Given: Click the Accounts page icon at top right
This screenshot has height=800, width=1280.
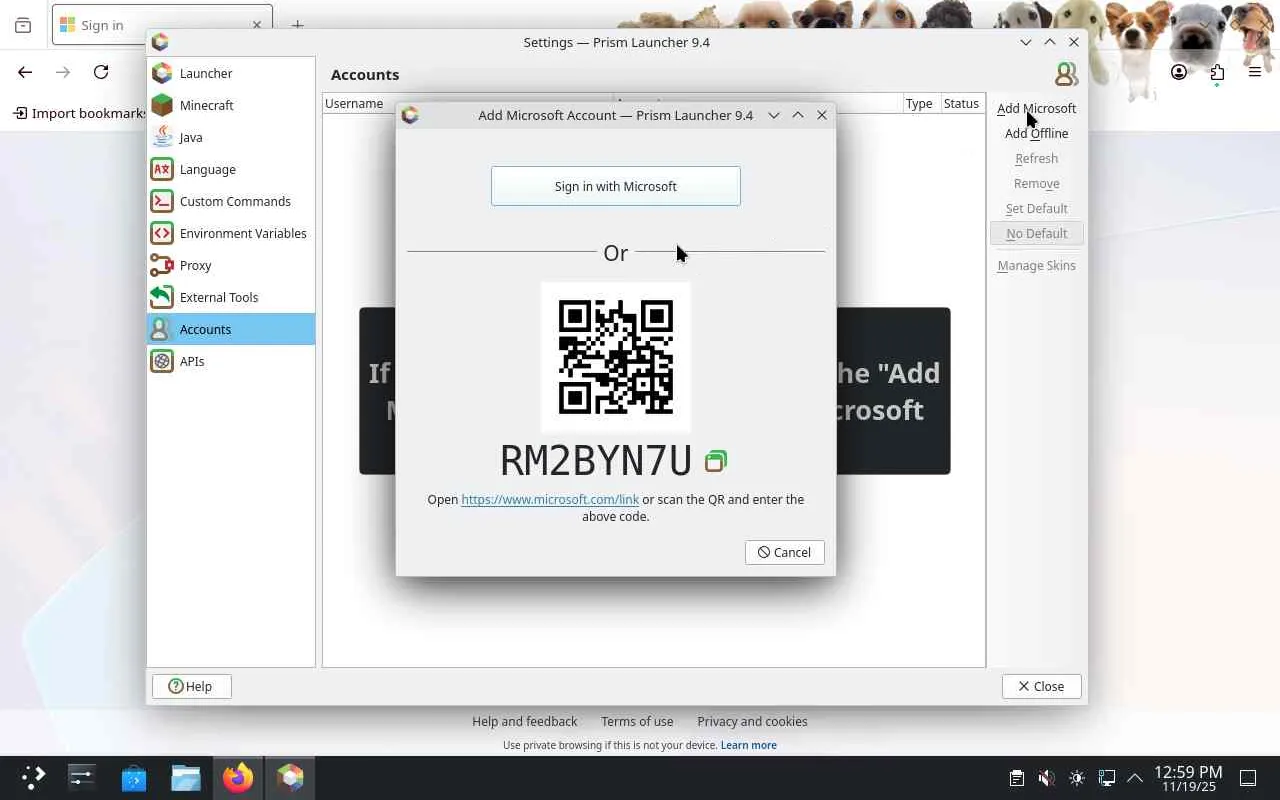Looking at the screenshot, I should pyautogui.click(x=1066, y=74).
